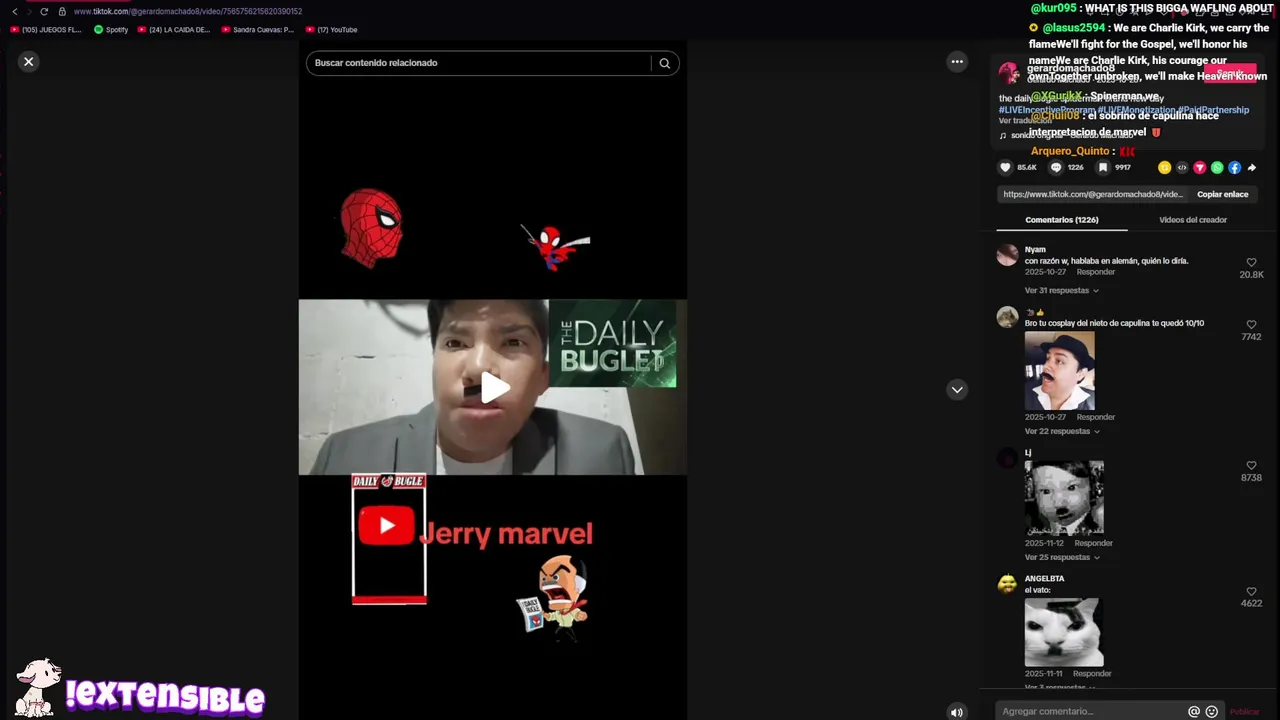Click the search magnifier icon
1280x720 pixels.
pyautogui.click(x=664, y=63)
